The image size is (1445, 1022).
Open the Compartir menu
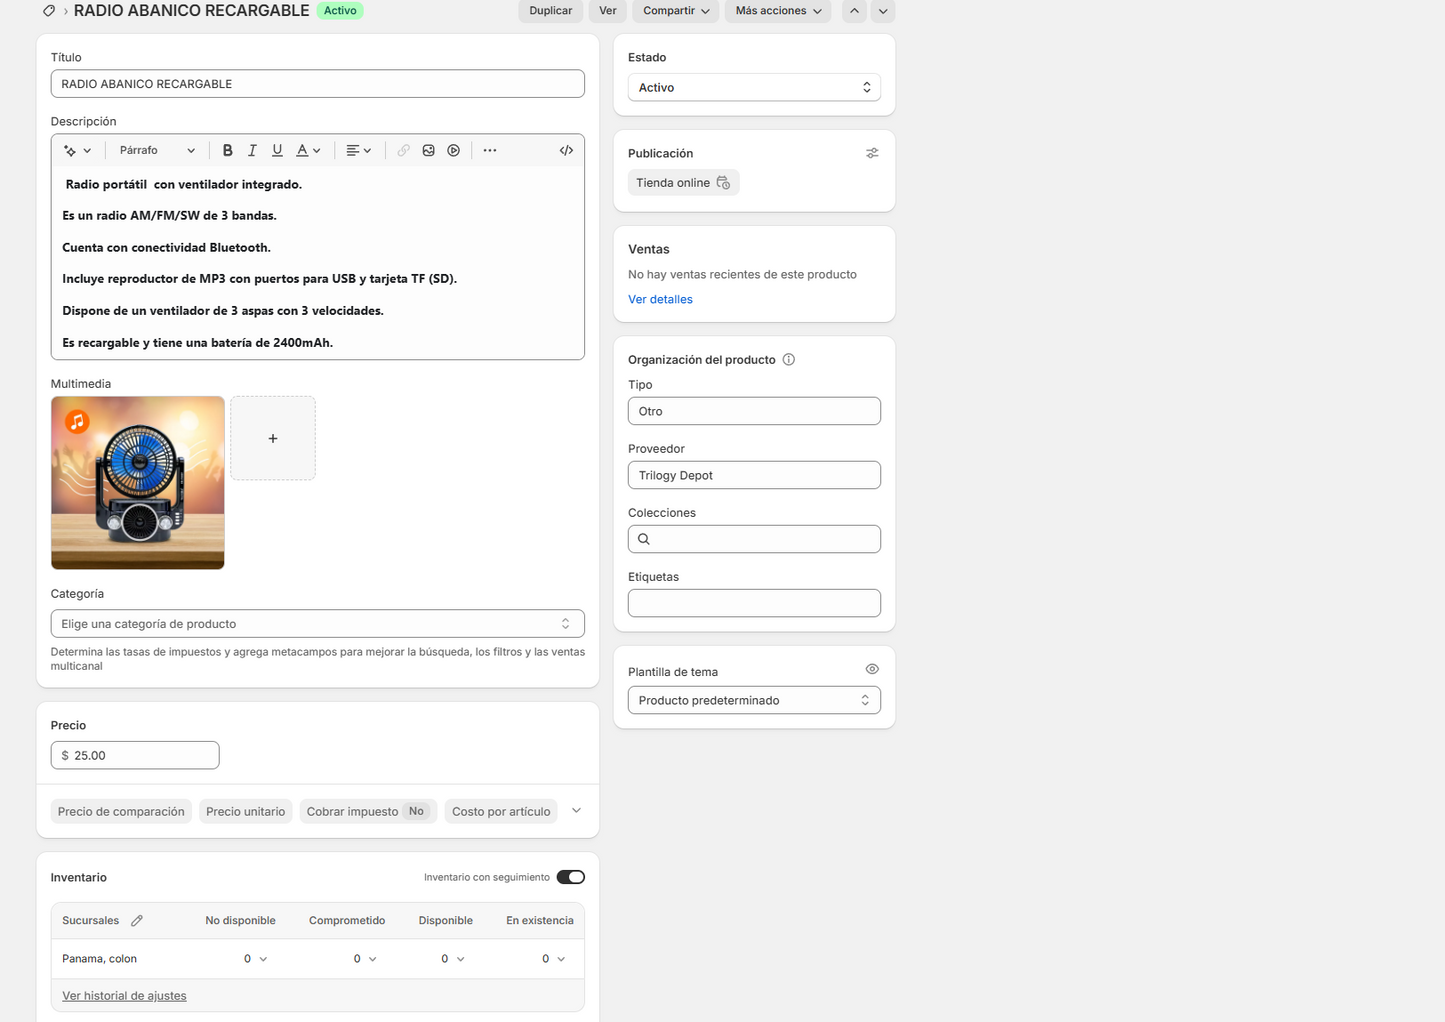point(676,11)
